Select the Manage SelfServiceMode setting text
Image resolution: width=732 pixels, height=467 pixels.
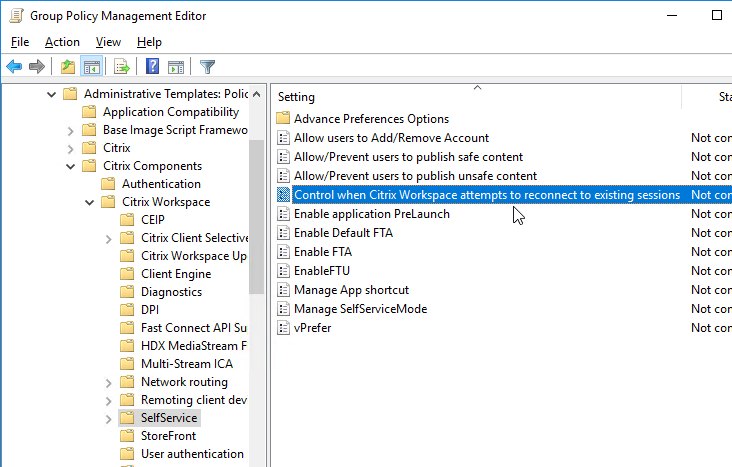(360, 309)
